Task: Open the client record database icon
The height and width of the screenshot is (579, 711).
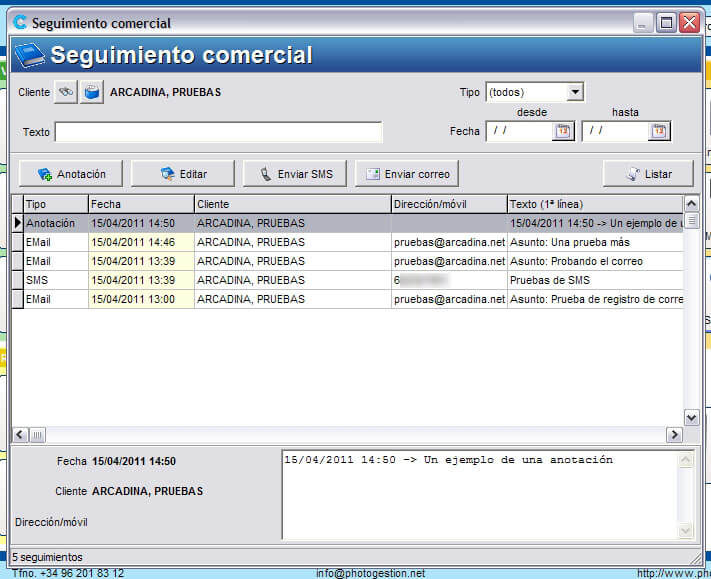Action: 92,92
